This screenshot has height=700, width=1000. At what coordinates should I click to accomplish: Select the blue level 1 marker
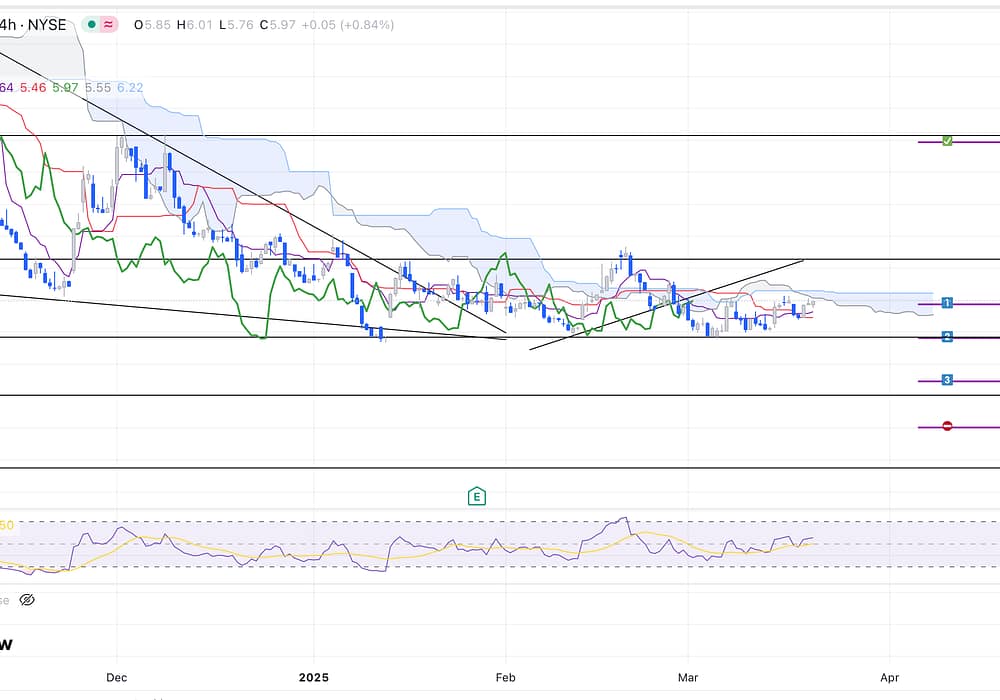[x=947, y=302]
